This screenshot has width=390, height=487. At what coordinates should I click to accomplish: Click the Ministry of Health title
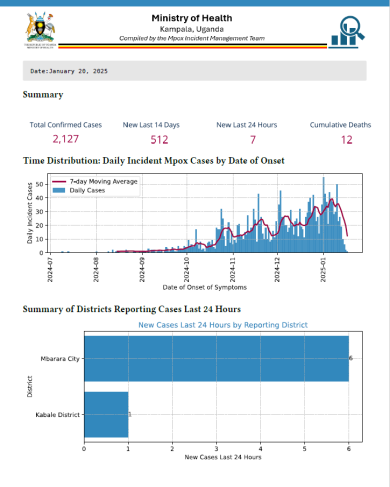192,18
